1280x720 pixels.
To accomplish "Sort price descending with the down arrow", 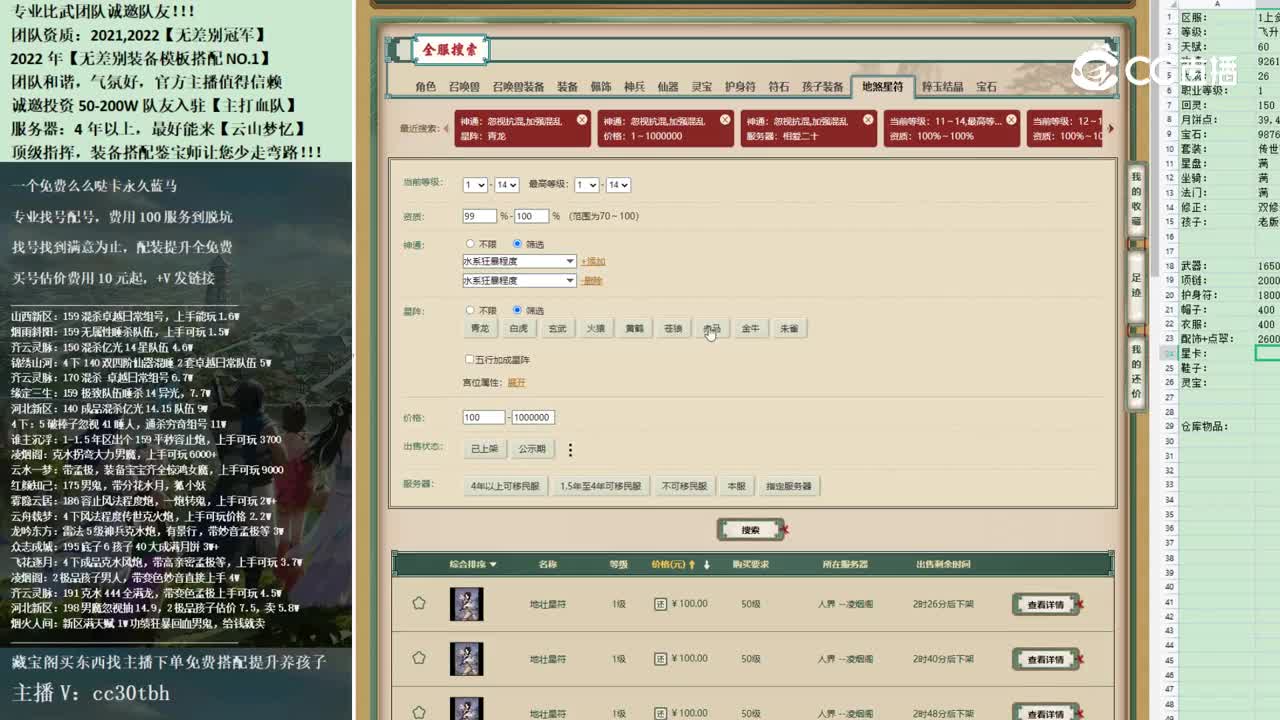I will (x=705, y=563).
